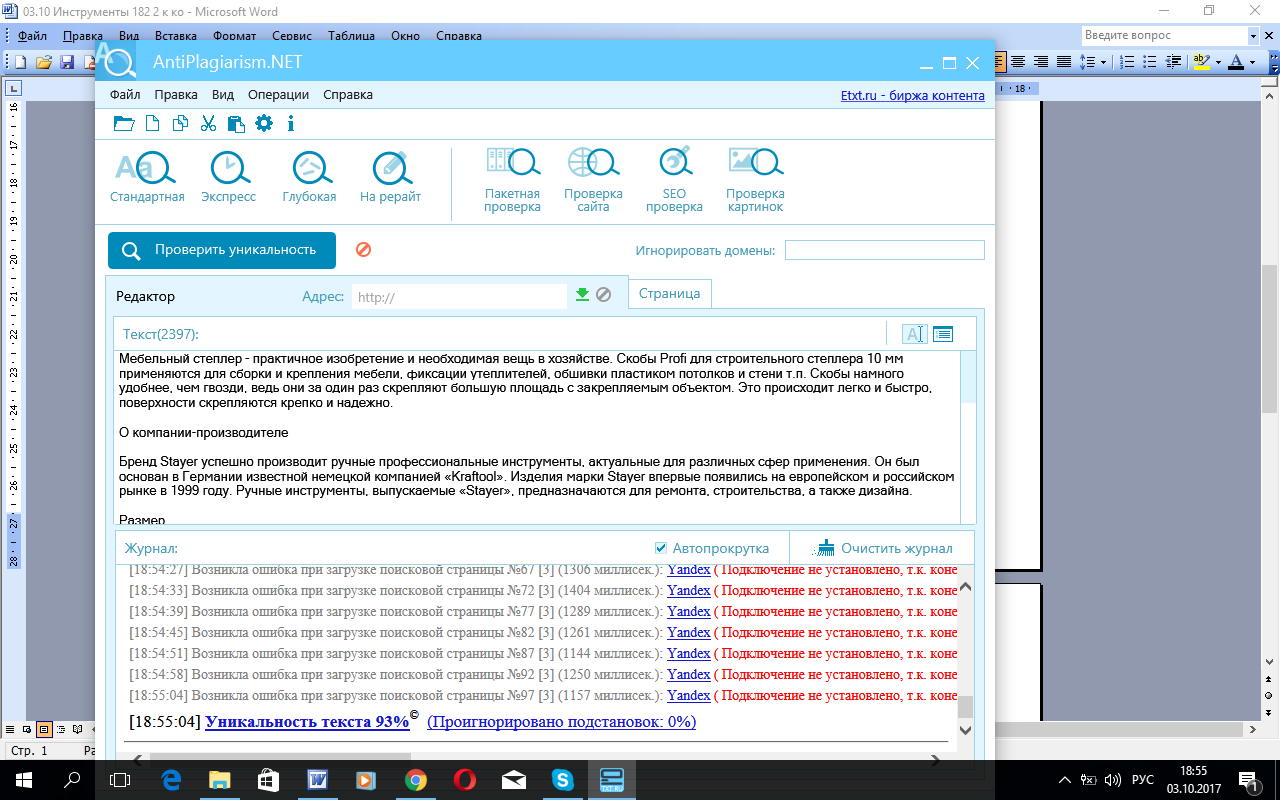Click the Игнорировать домены input field
The height and width of the screenshot is (800, 1280).
click(885, 250)
